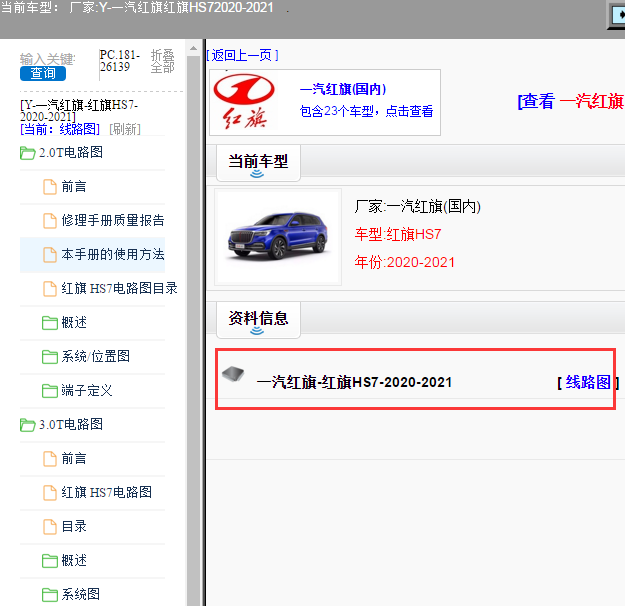Click the [当前: 线路图] link
The image size is (625, 606).
tap(60, 129)
